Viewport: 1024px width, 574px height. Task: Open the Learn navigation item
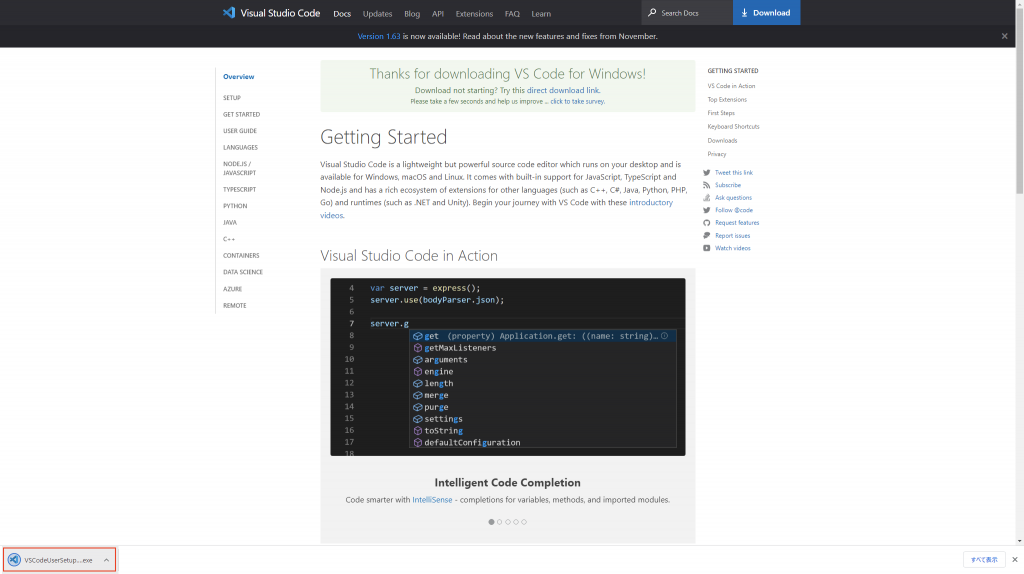[x=541, y=13]
